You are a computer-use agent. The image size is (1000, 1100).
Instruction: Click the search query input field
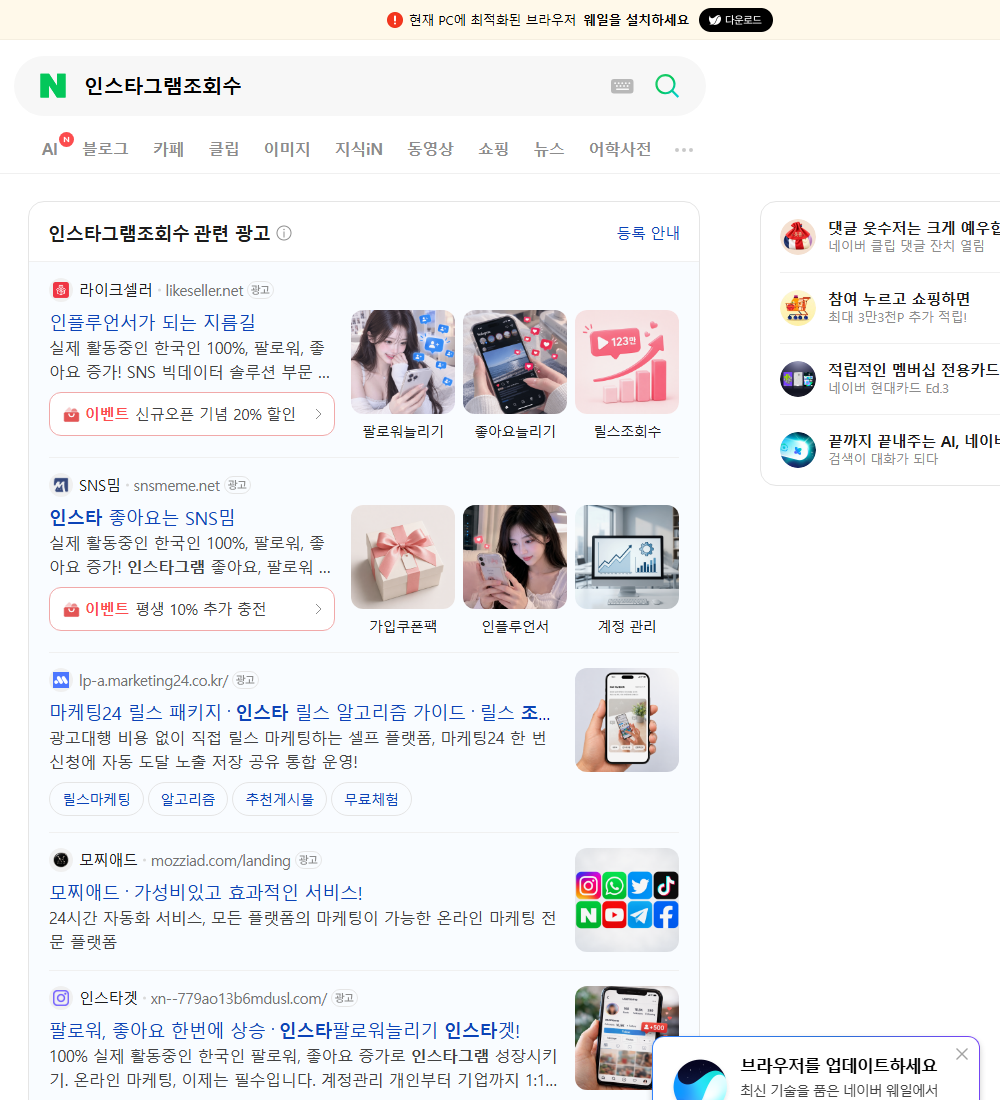pyautogui.click(x=340, y=86)
